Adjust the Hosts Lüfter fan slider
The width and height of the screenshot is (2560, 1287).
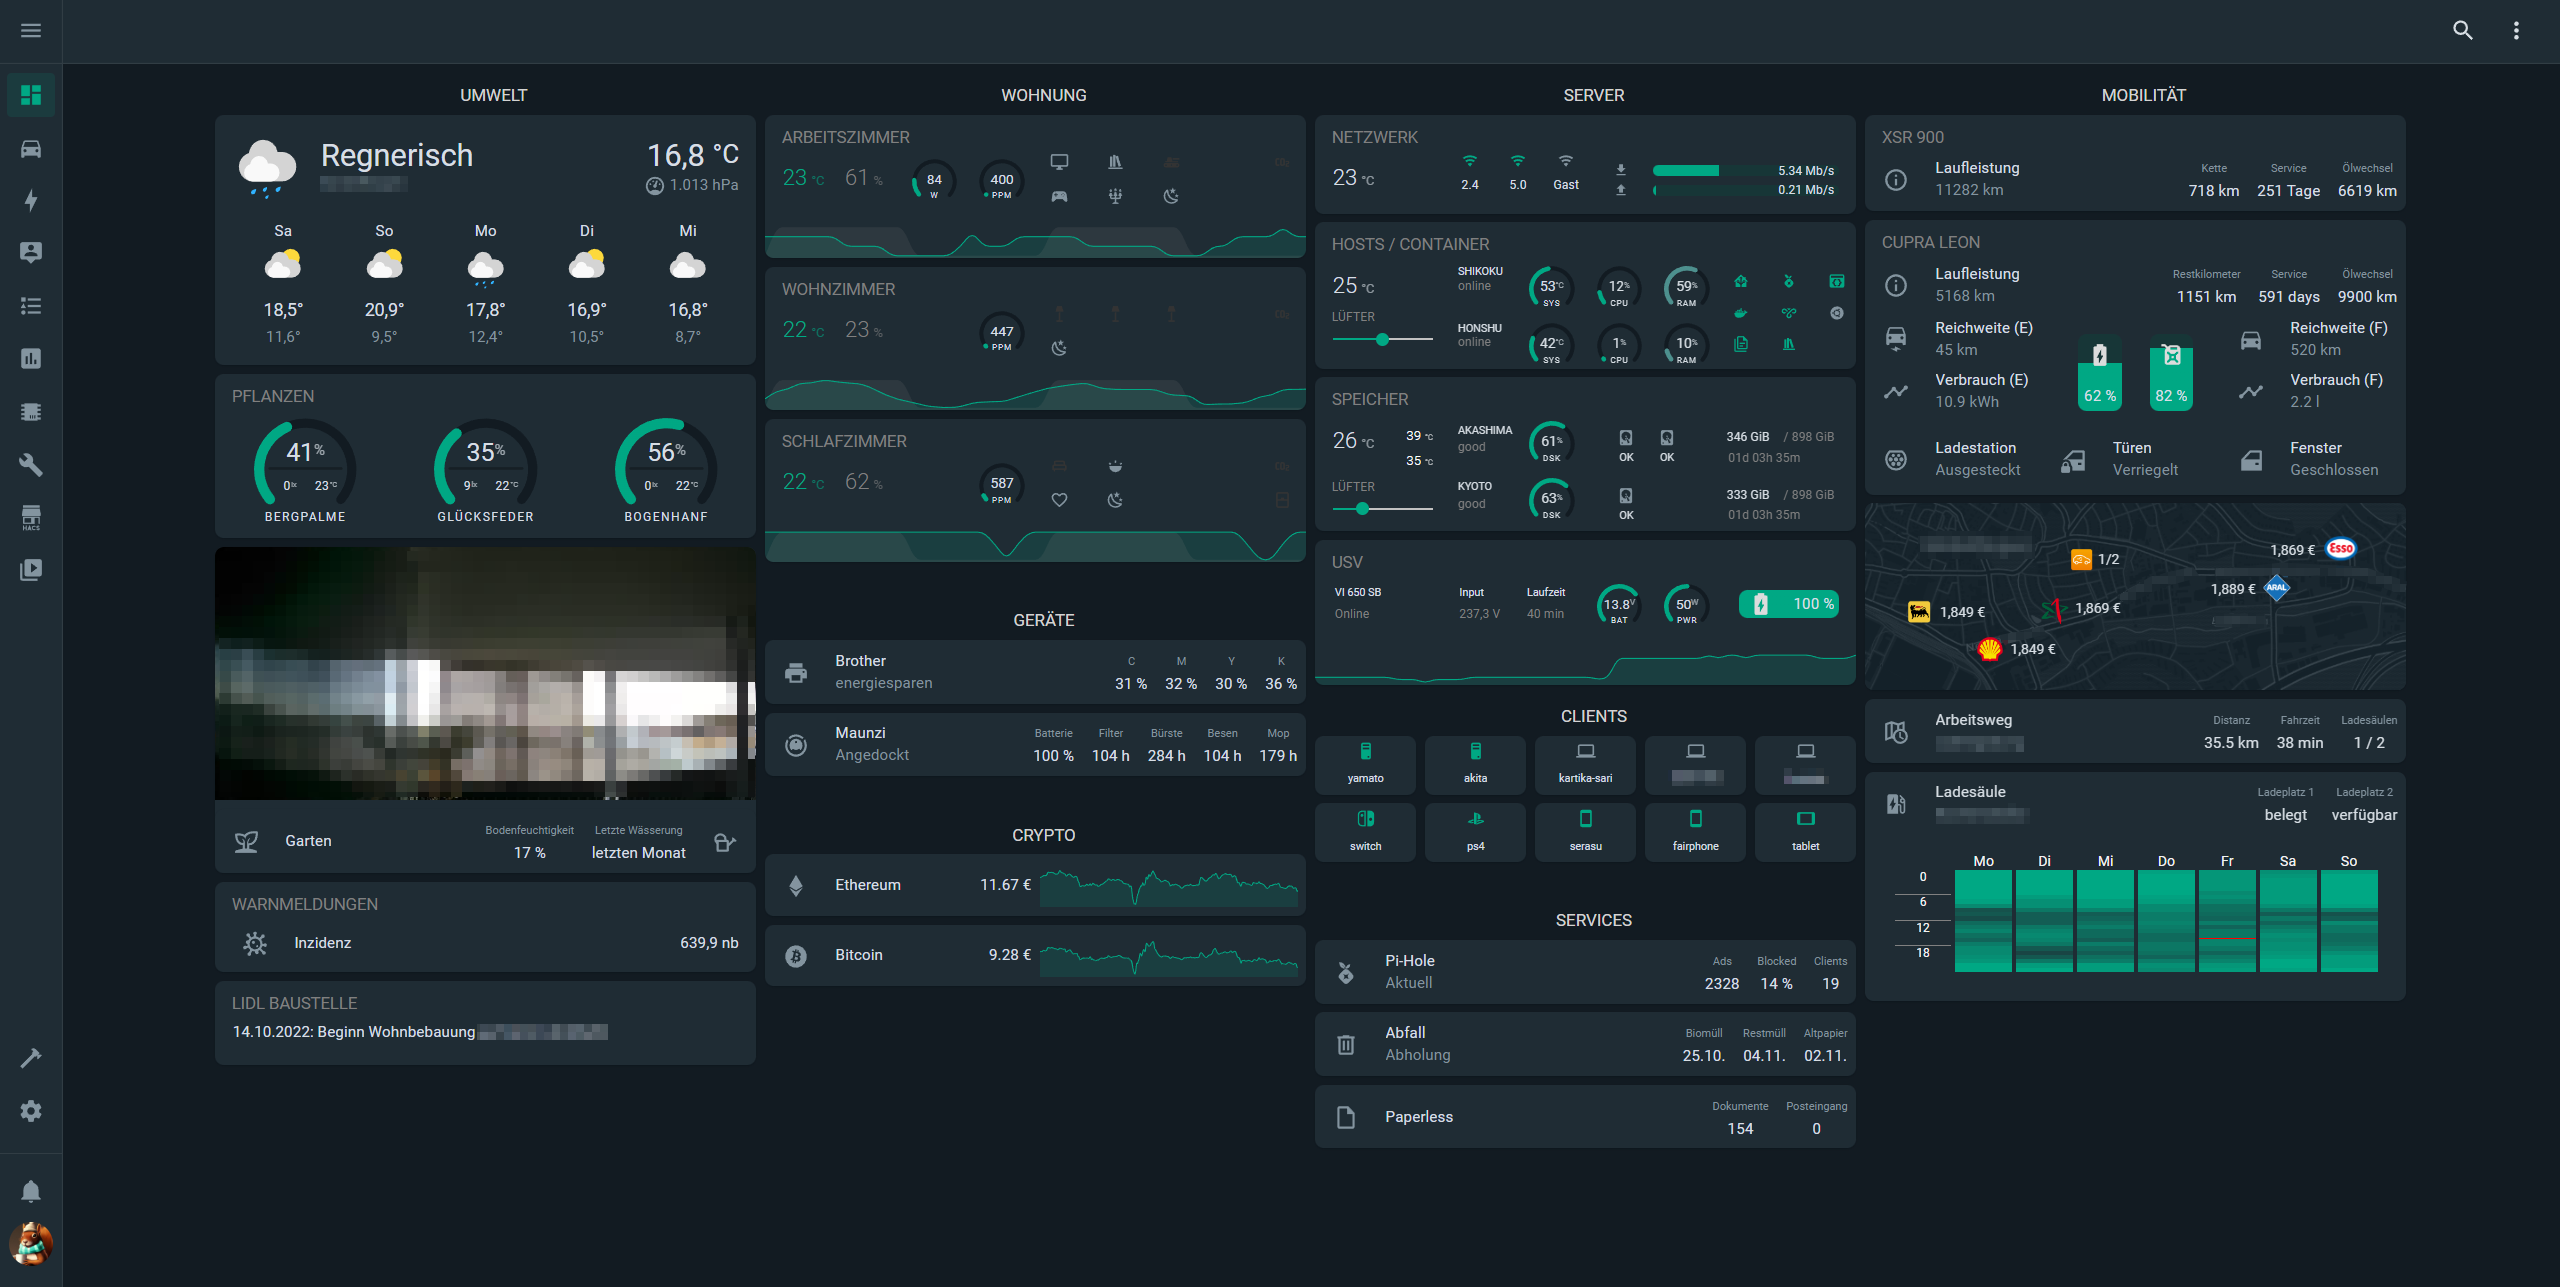tap(1382, 339)
